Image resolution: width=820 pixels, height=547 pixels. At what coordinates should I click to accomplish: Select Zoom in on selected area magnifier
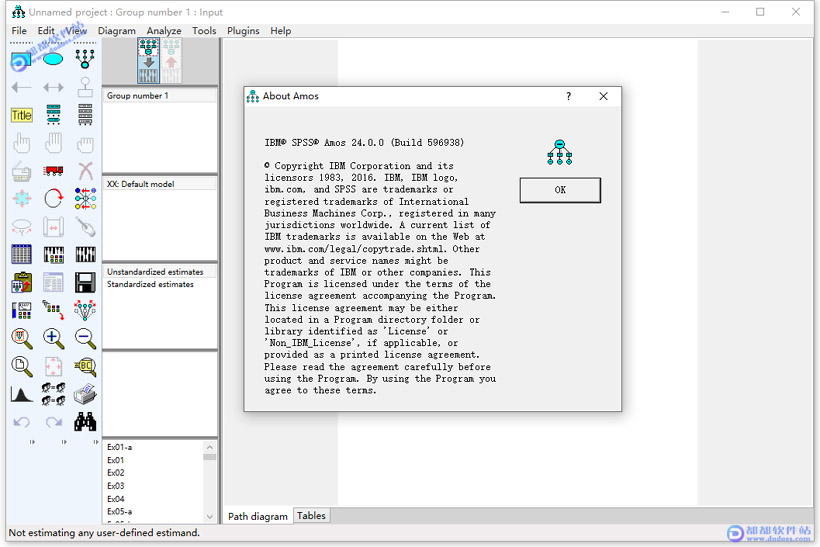[x=21, y=338]
